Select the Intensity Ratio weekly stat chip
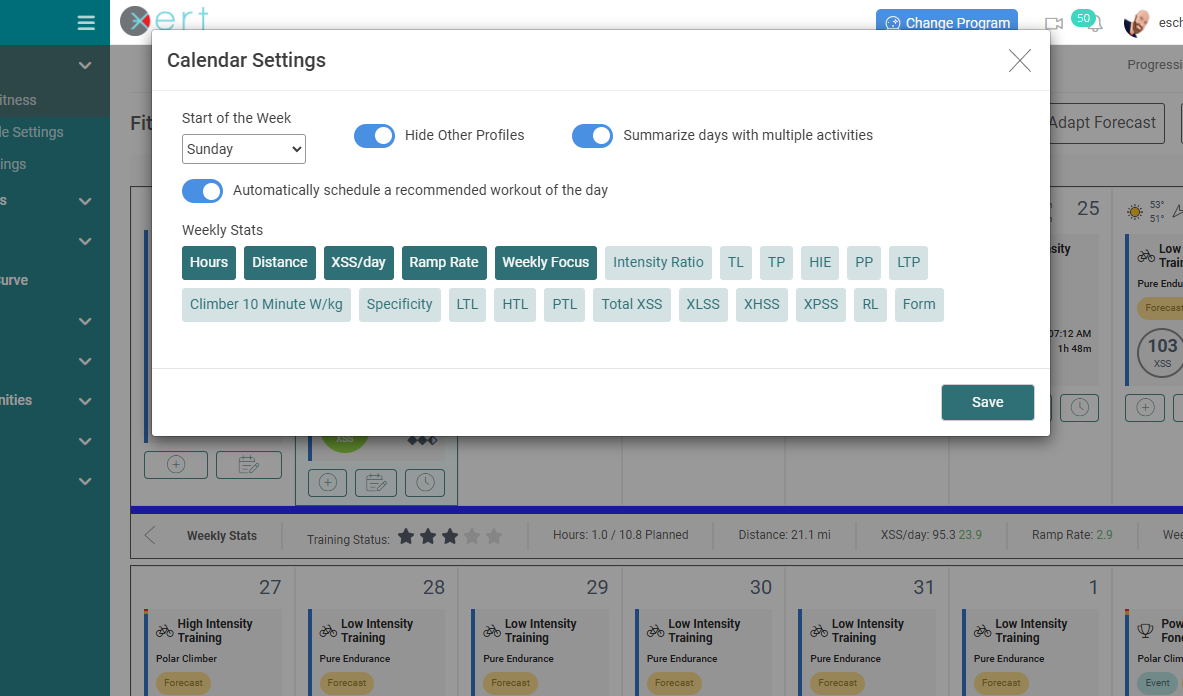This screenshot has width=1183, height=696. click(x=657, y=262)
